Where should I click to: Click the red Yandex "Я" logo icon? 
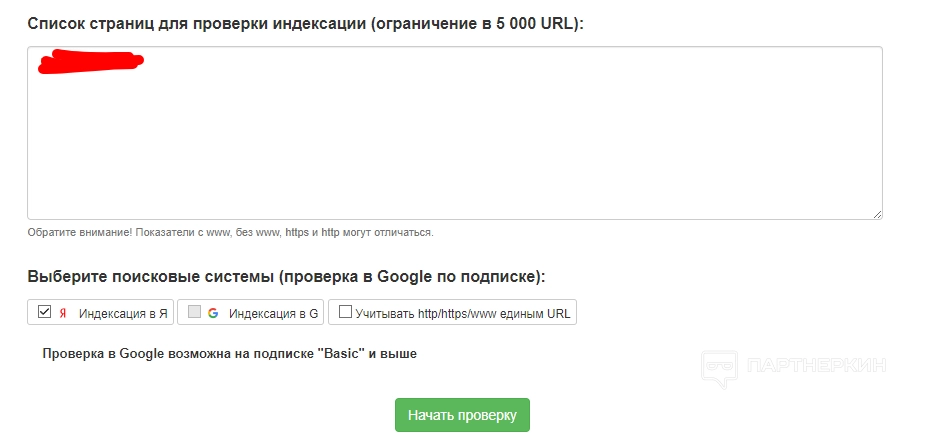[x=63, y=313]
